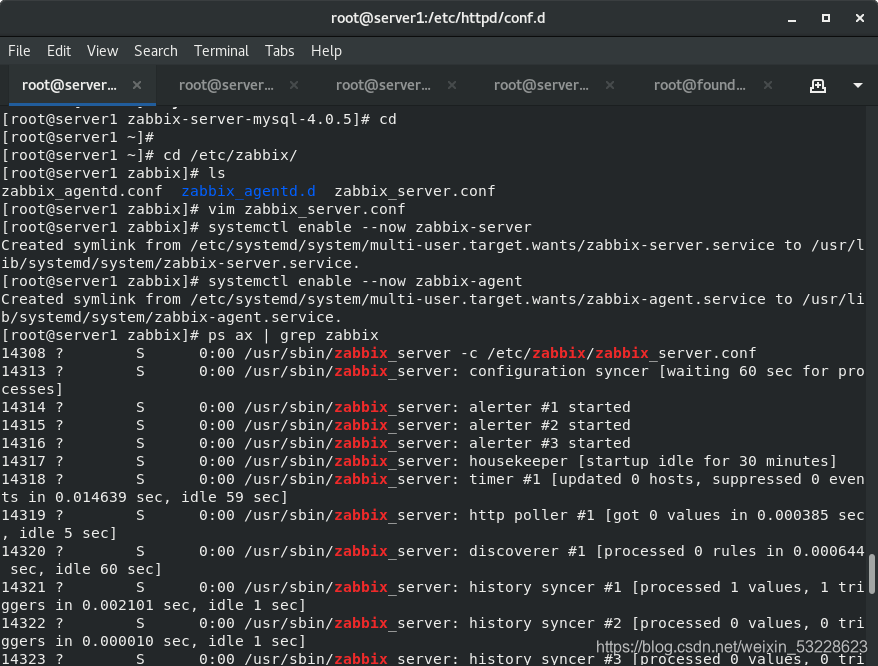Screen dimensions: 878x666
Task: Open the View menu
Action: click(x=102, y=51)
